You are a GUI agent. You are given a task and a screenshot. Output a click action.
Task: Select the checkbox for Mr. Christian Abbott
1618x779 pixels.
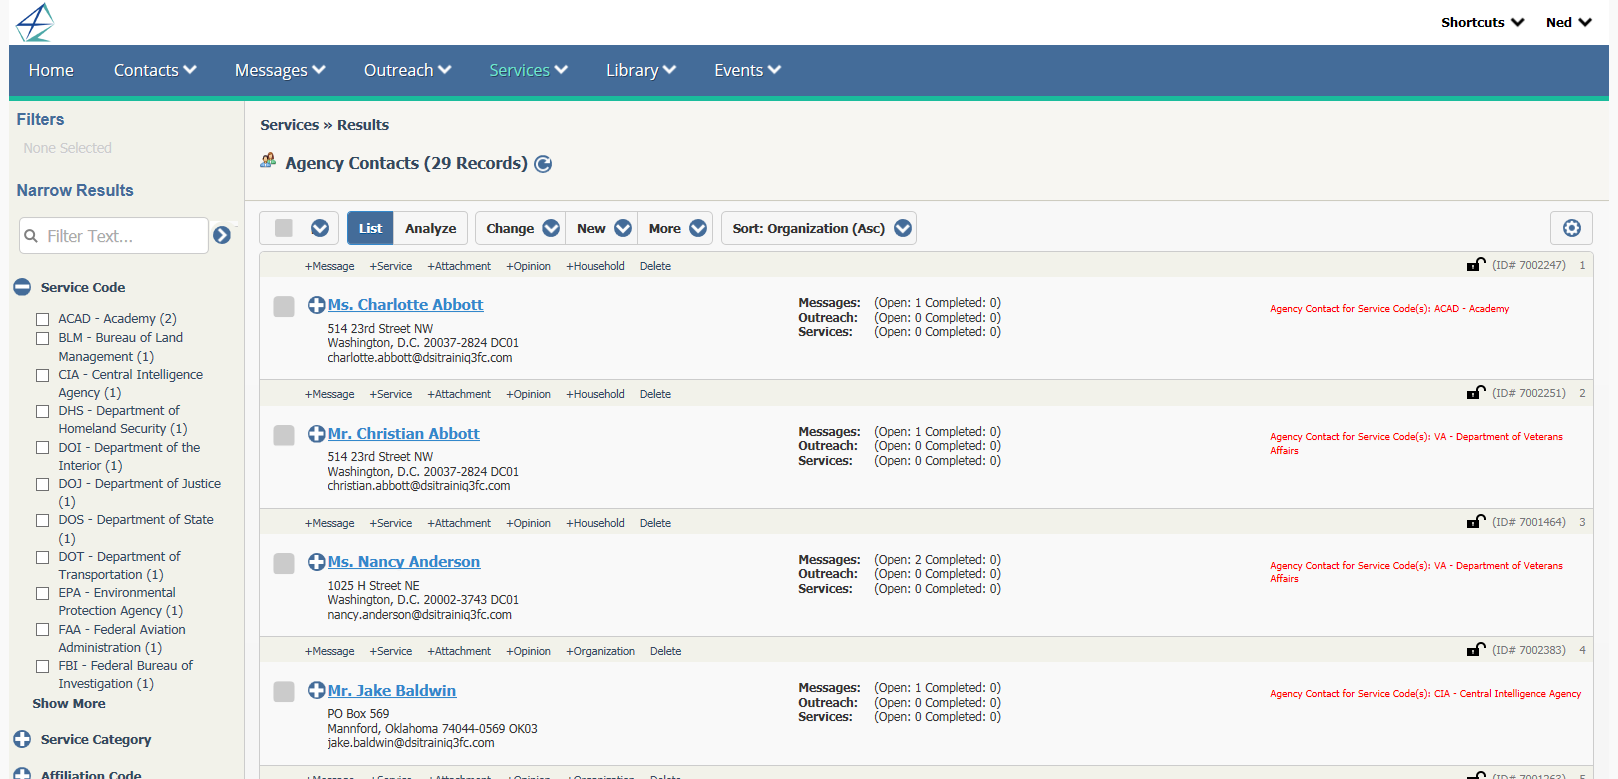point(284,435)
